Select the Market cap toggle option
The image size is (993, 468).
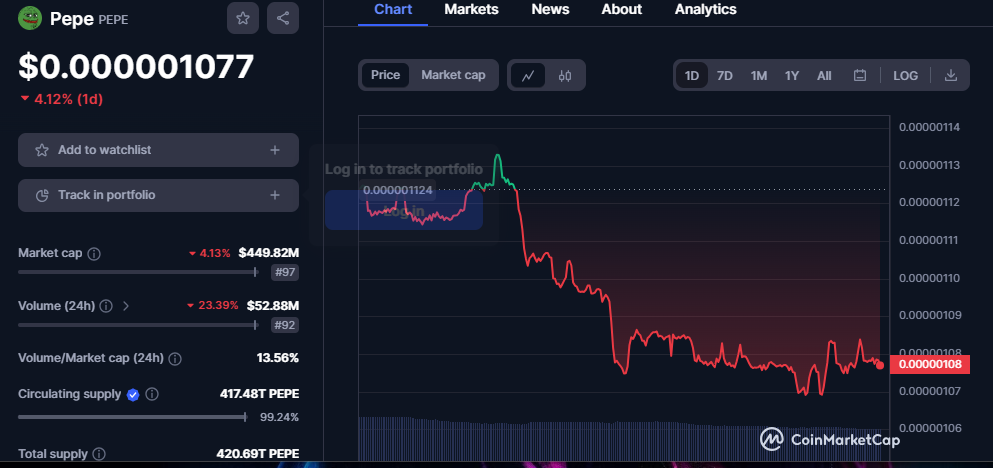[x=453, y=75]
